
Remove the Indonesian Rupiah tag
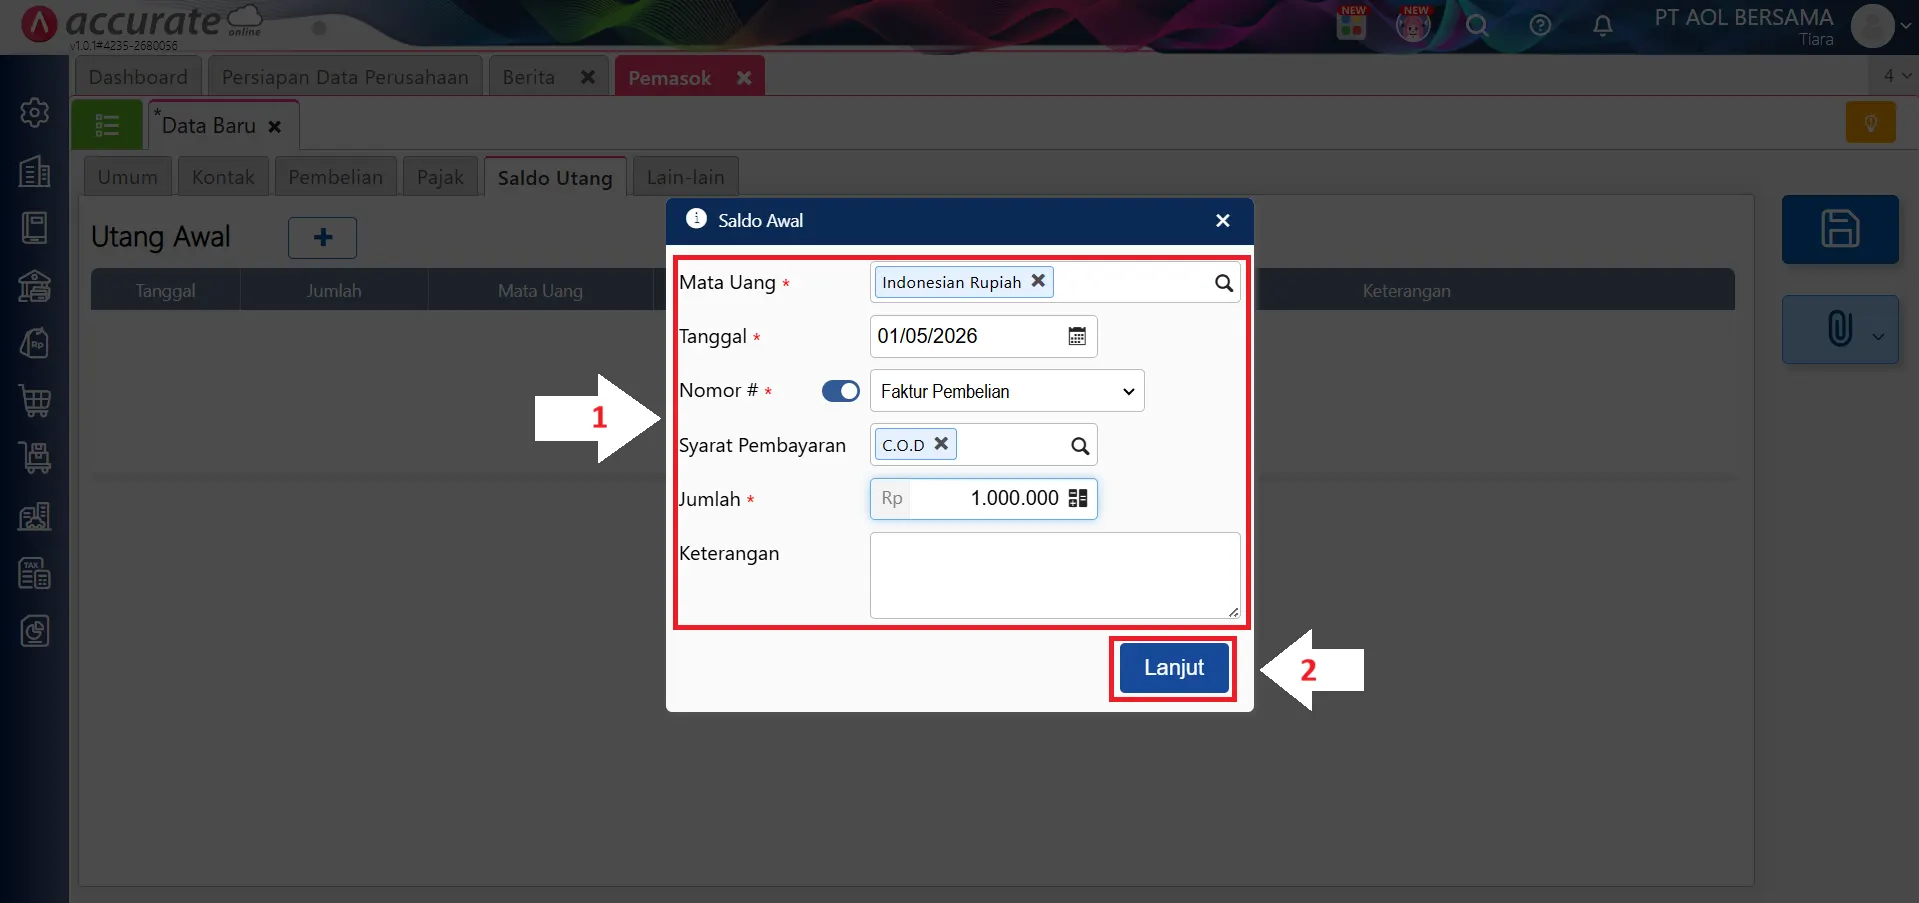1038,281
